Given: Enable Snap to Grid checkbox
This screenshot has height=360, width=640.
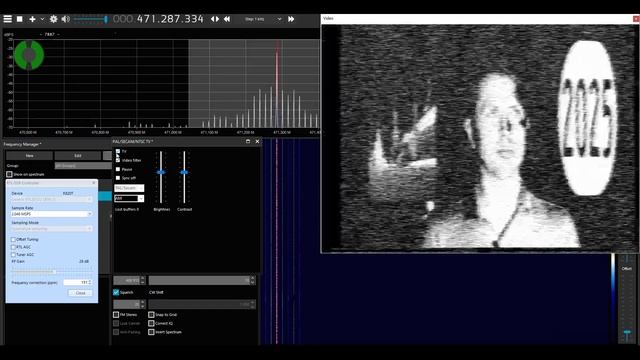Looking at the screenshot, I should (151, 315).
